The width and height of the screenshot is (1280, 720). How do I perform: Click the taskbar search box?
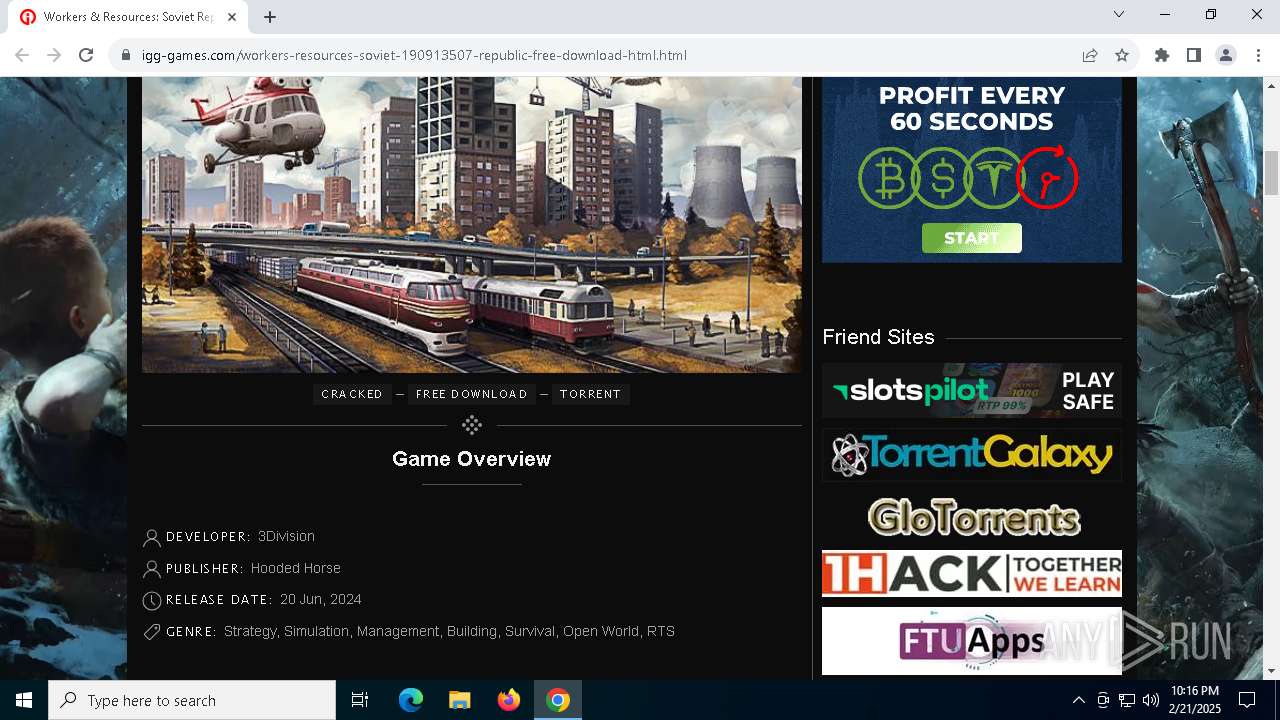pos(192,700)
